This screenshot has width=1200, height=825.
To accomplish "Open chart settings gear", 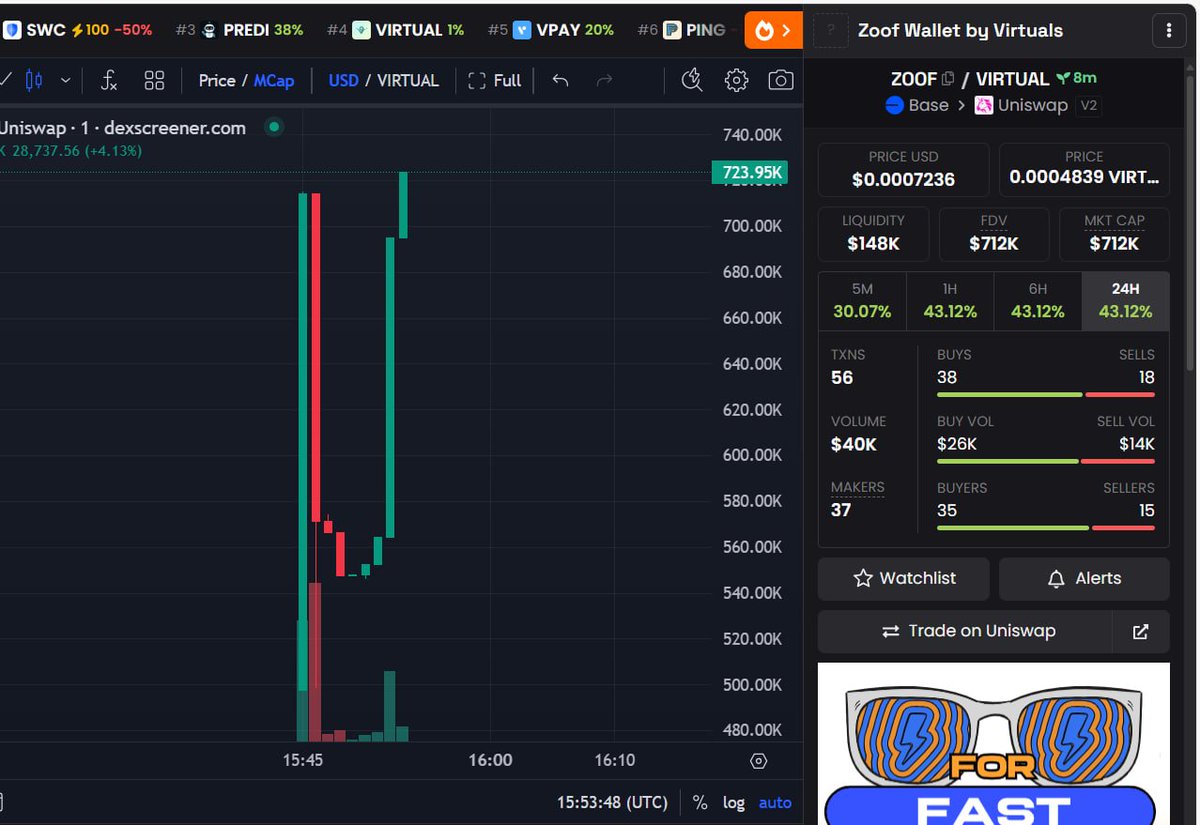I will point(737,80).
